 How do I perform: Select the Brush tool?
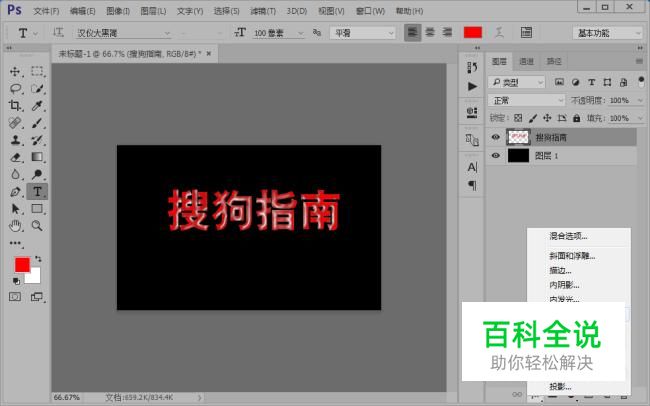point(37,123)
